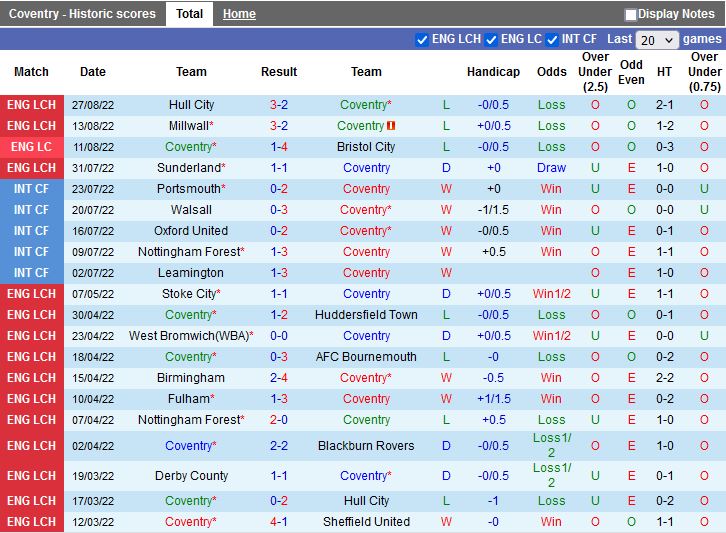The height and width of the screenshot is (533, 726).
Task: Click AFC Bournemouth team name
Action: pos(366,357)
